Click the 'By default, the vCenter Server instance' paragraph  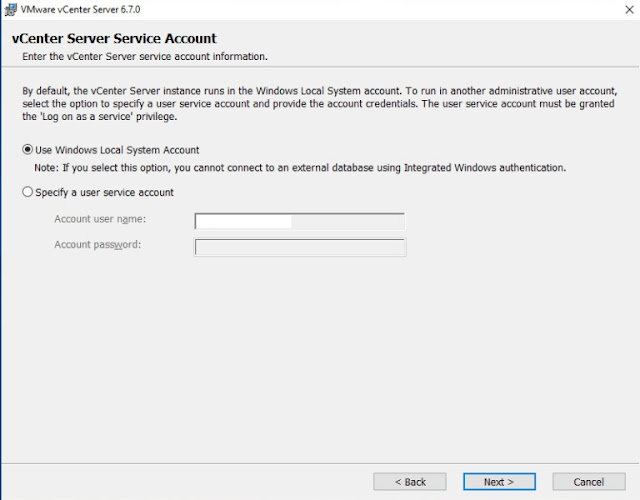coord(320,103)
